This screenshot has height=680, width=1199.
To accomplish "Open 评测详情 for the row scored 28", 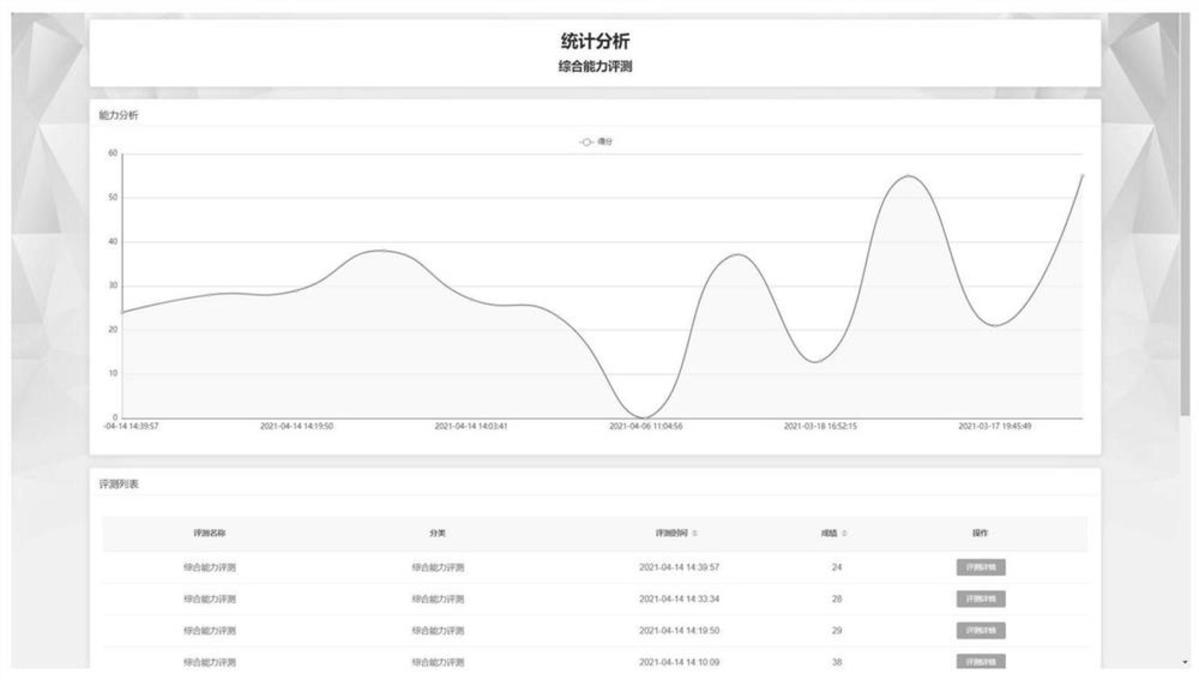I will coord(980,599).
